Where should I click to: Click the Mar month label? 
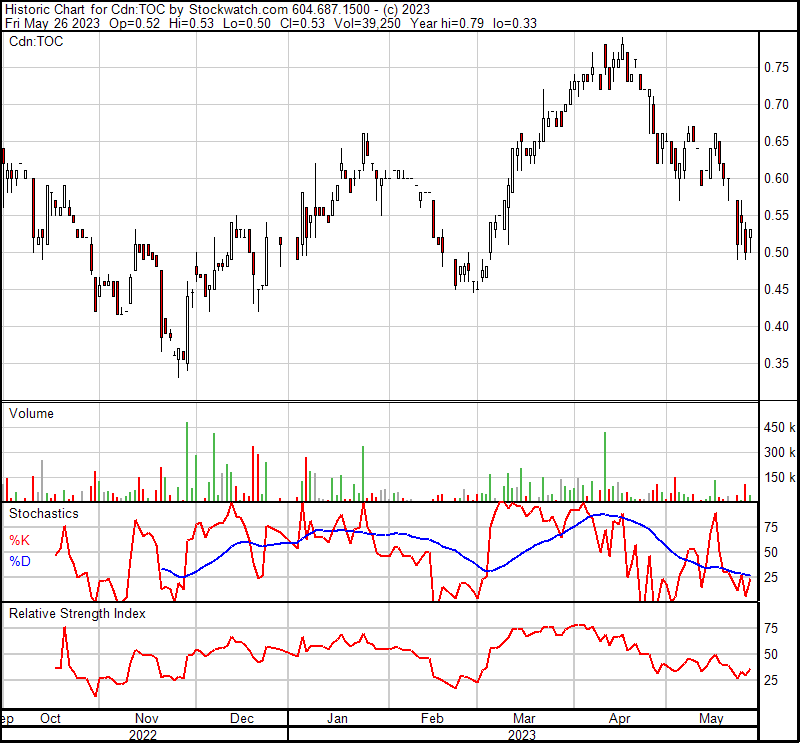pos(524,719)
